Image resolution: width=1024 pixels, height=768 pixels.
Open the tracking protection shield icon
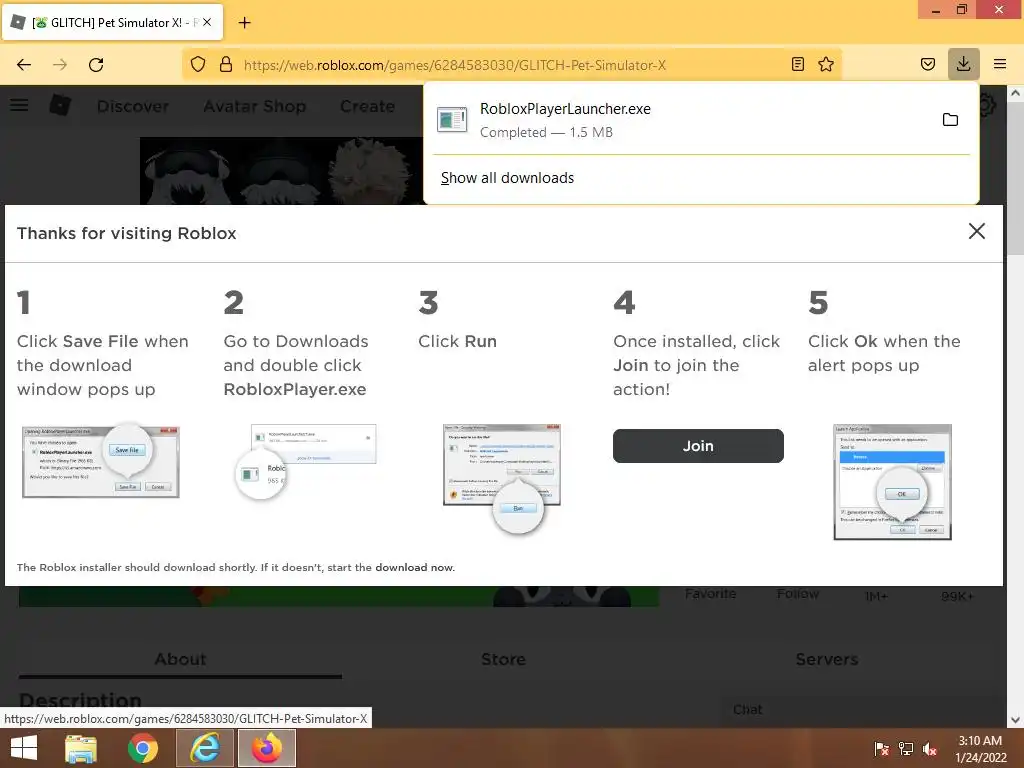pos(198,64)
